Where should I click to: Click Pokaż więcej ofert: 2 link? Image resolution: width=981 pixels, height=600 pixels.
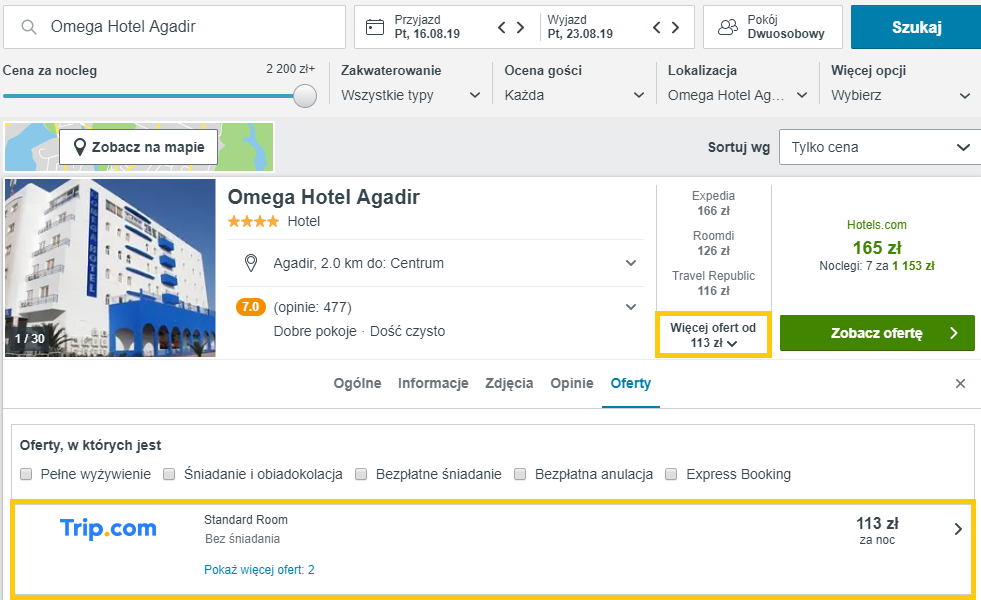[x=259, y=570]
